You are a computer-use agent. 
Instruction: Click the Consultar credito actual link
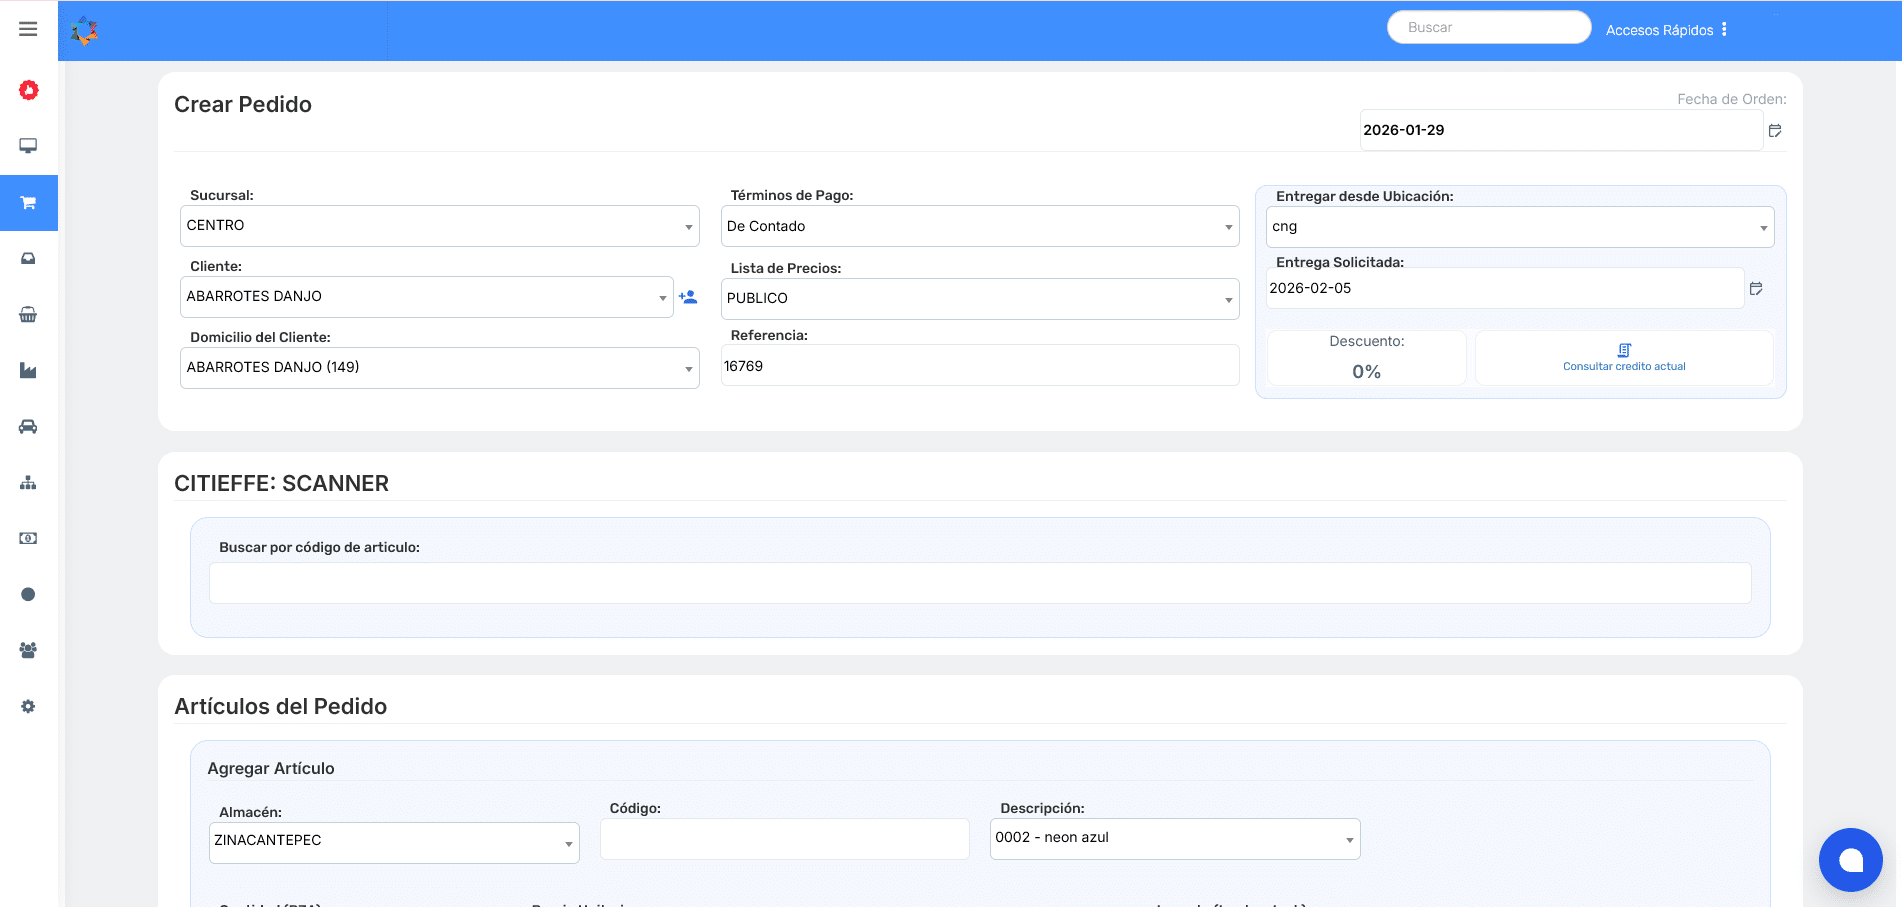tap(1624, 358)
